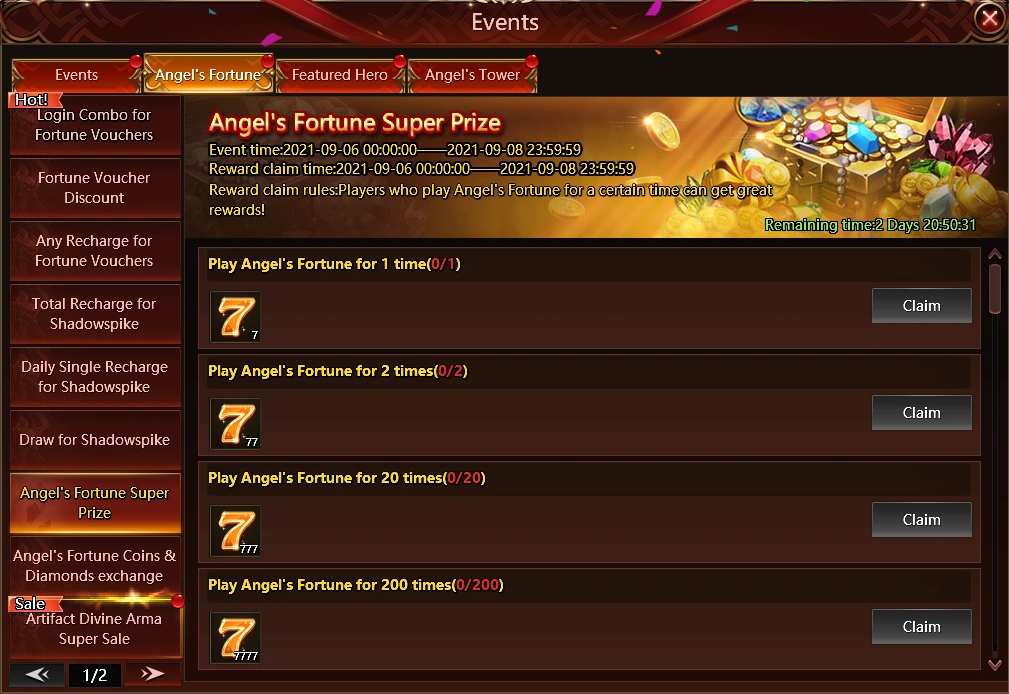Image resolution: width=1009 pixels, height=694 pixels.
Task: Click the 7777 reward icon for 200 times play
Action: (x=236, y=637)
